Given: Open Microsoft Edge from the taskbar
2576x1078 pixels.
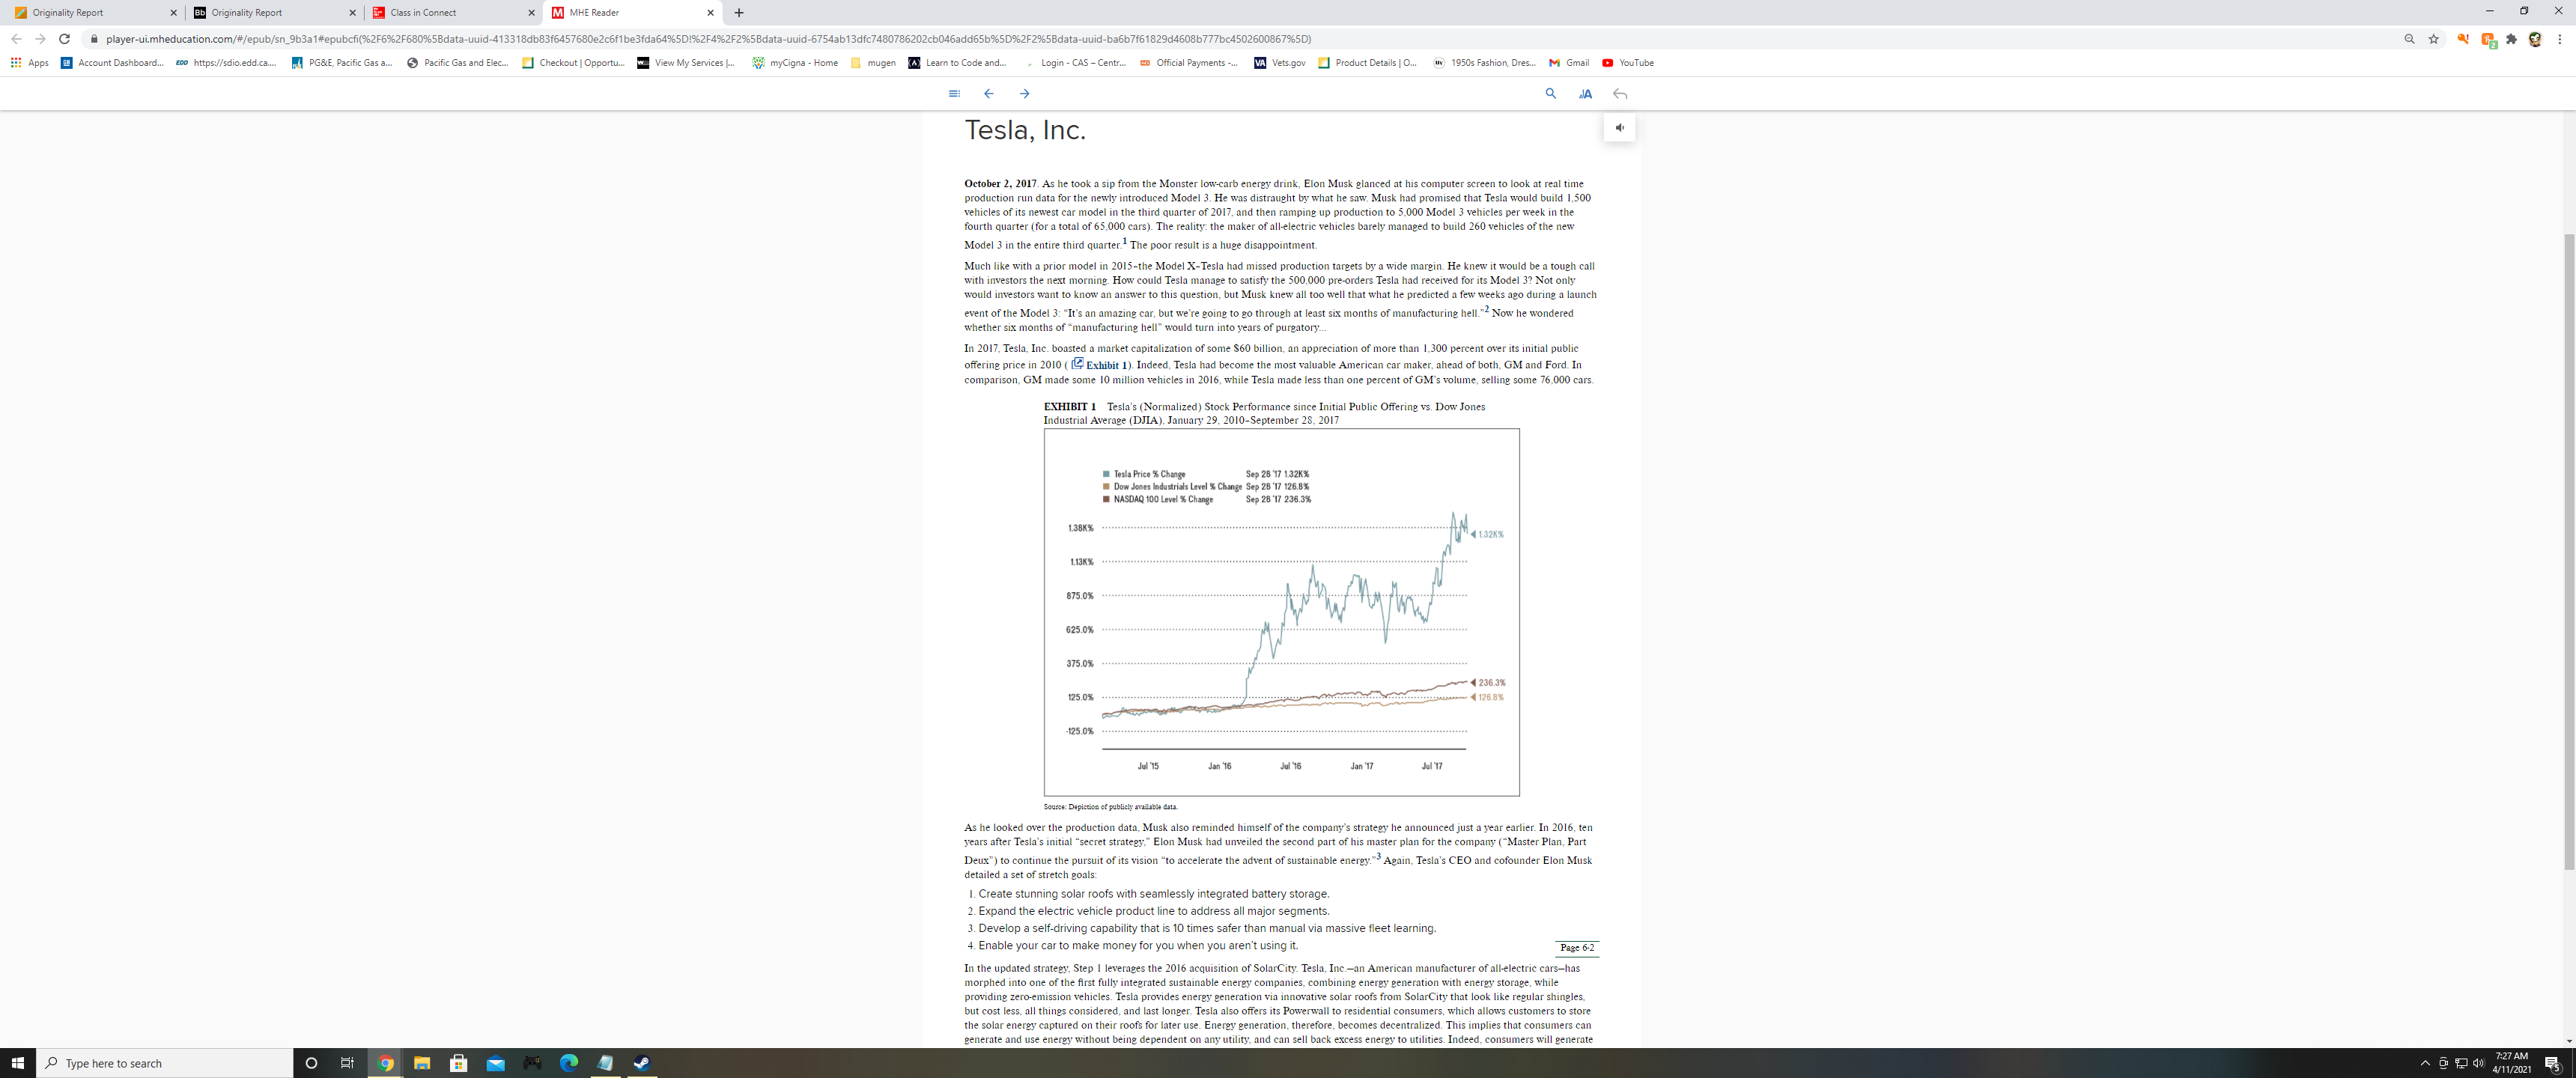Looking at the screenshot, I should click(x=569, y=1063).
